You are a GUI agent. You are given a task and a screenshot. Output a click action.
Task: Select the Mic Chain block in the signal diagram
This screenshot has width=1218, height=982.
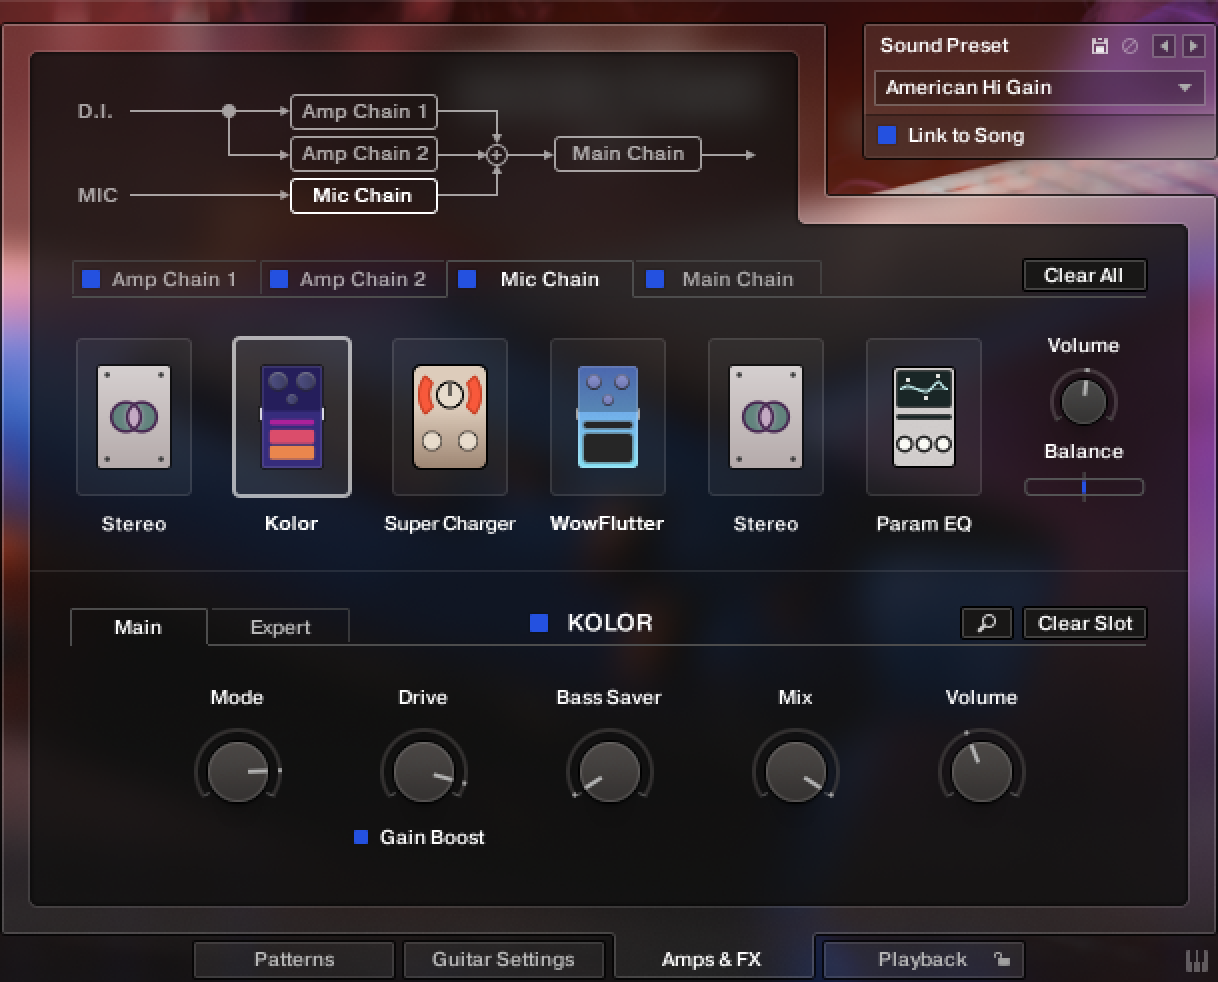[x=362, y=195]
